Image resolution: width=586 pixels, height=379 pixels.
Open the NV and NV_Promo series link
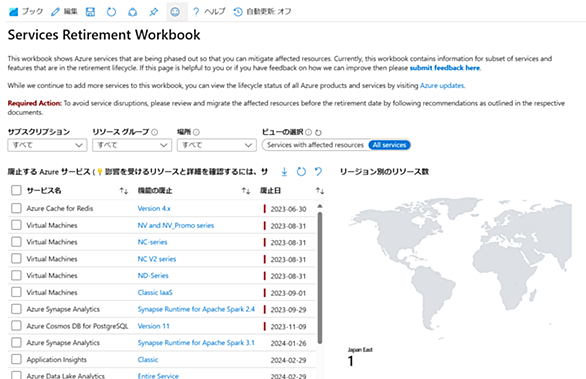pyautogui.click(x=176, y=225)
